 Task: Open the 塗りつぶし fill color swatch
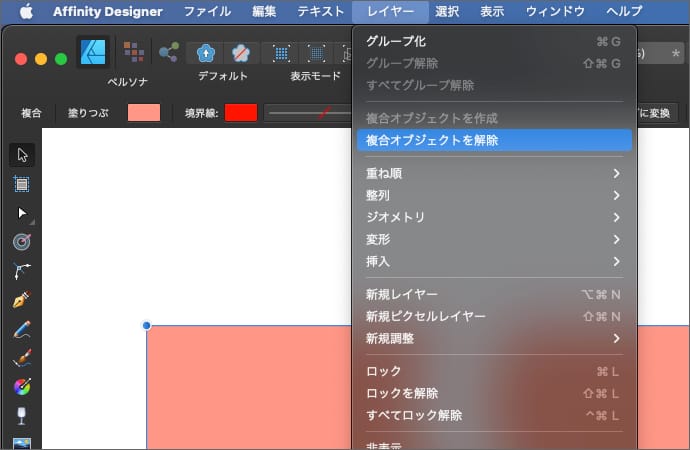click(144, 113)
